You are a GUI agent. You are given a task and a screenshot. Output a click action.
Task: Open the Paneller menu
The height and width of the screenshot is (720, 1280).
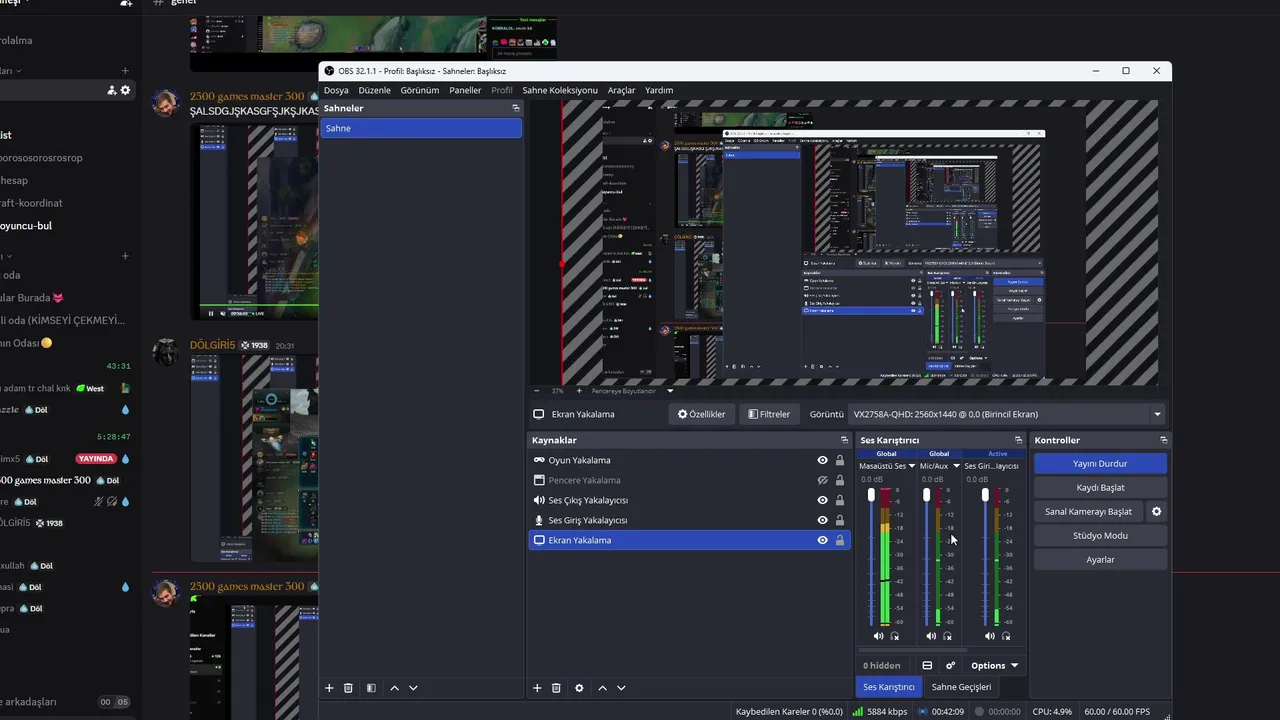[x=465, y=90]
